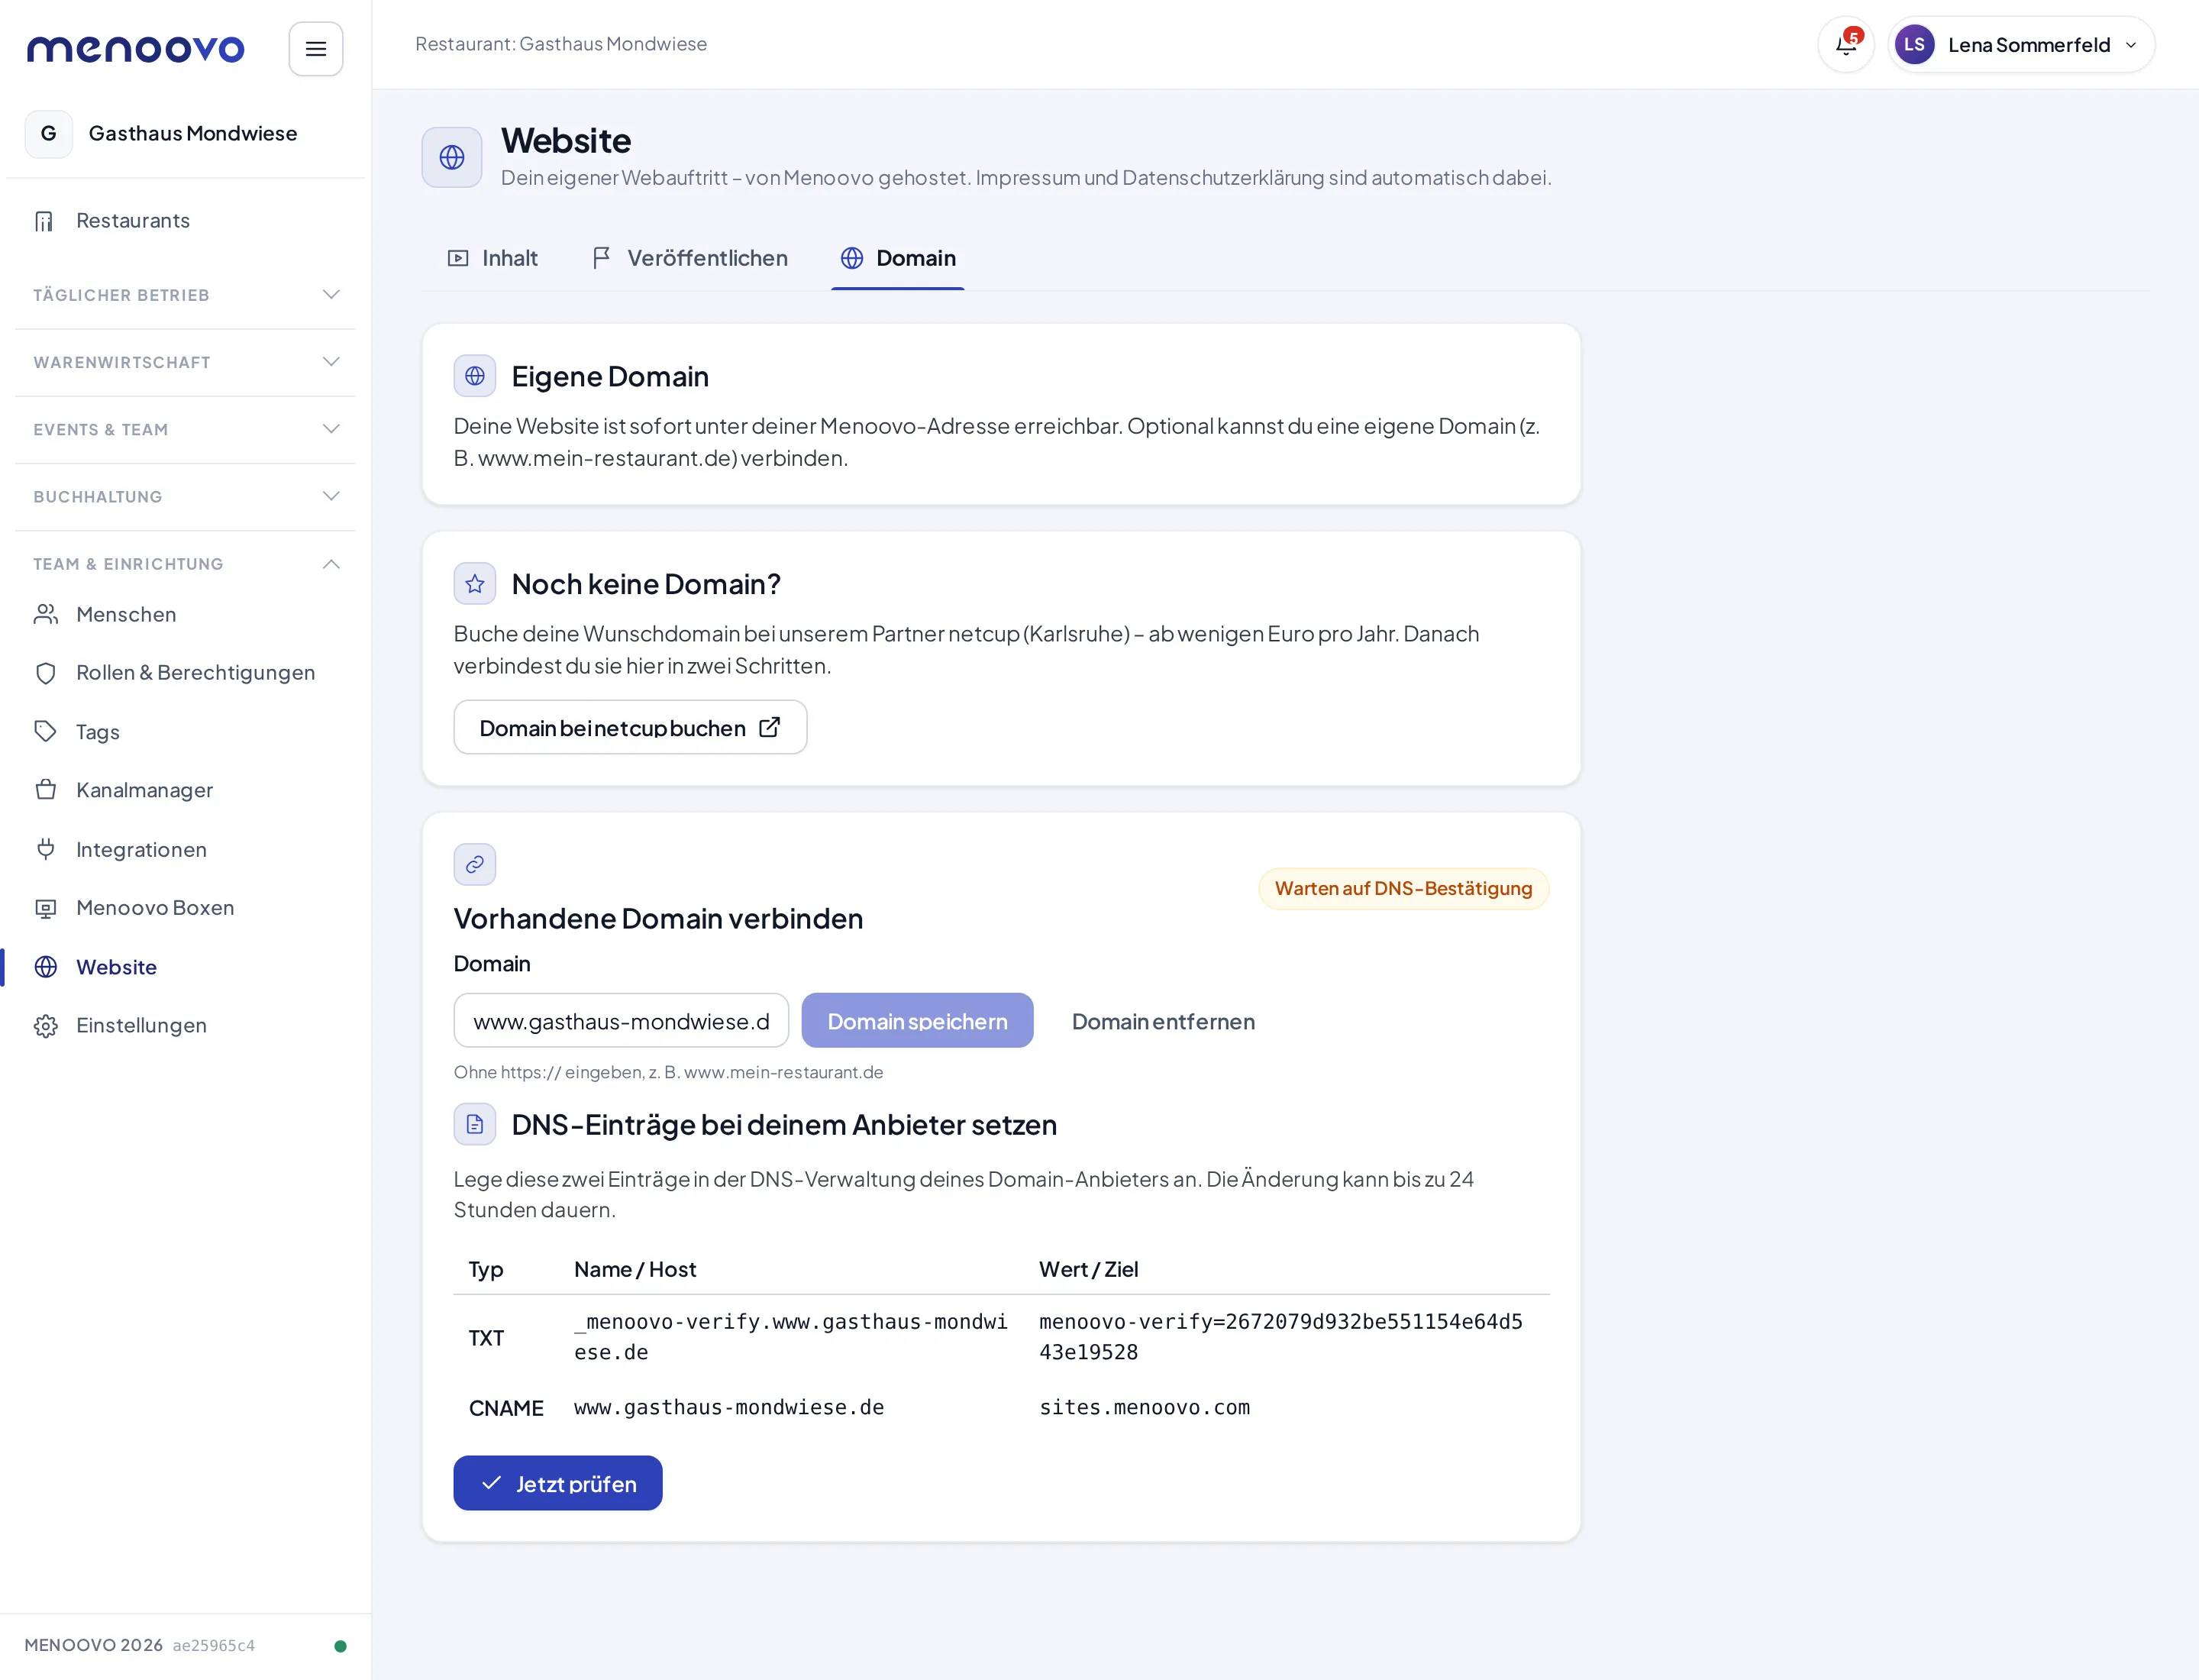Open Kanalmanager via shopping bag icon

tap(46, 790)
